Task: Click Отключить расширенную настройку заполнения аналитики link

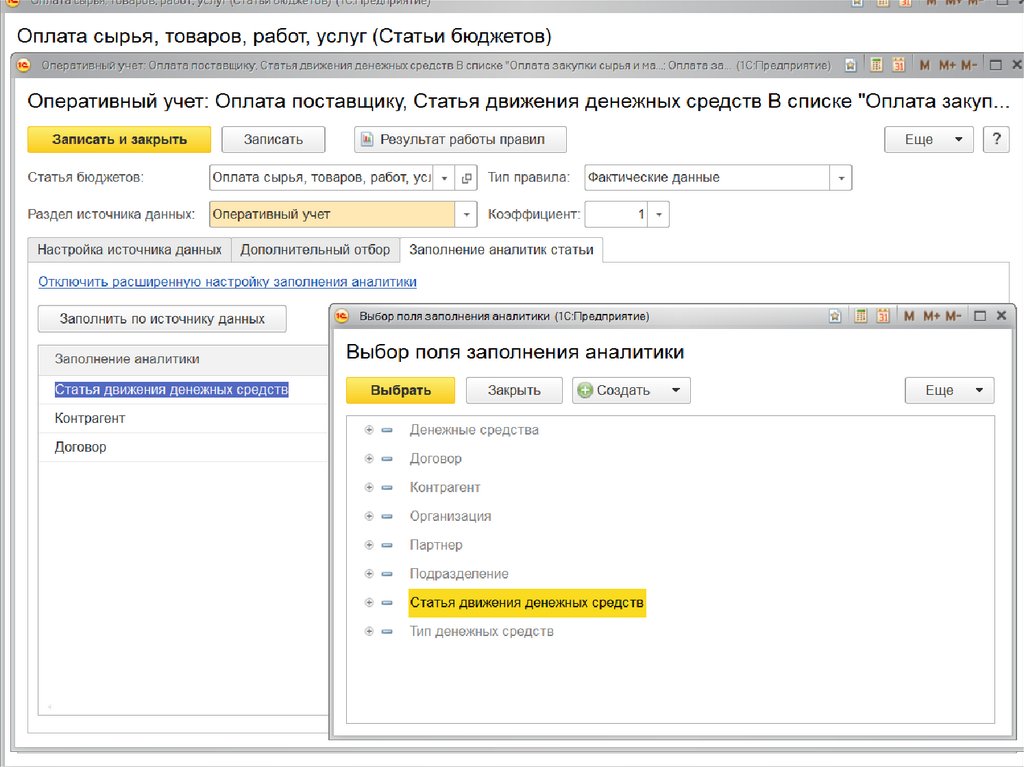Action: (227, 282)
